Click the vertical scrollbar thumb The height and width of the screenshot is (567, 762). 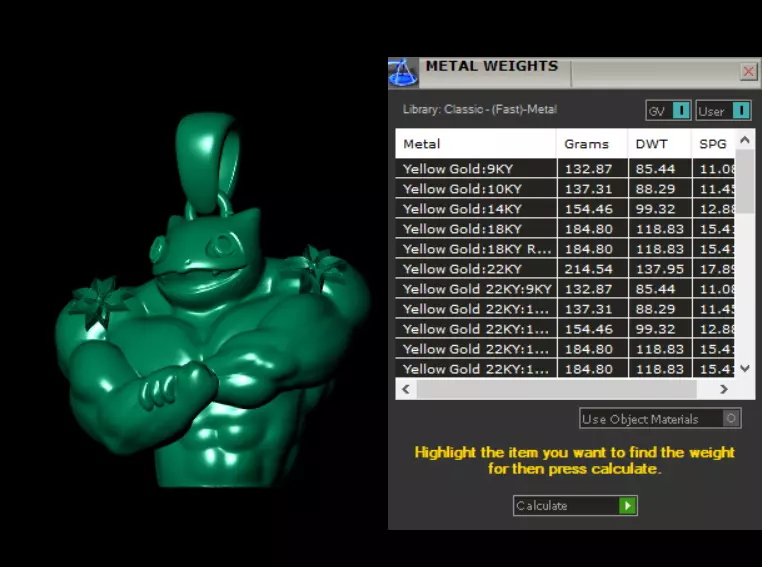(745, 181)
